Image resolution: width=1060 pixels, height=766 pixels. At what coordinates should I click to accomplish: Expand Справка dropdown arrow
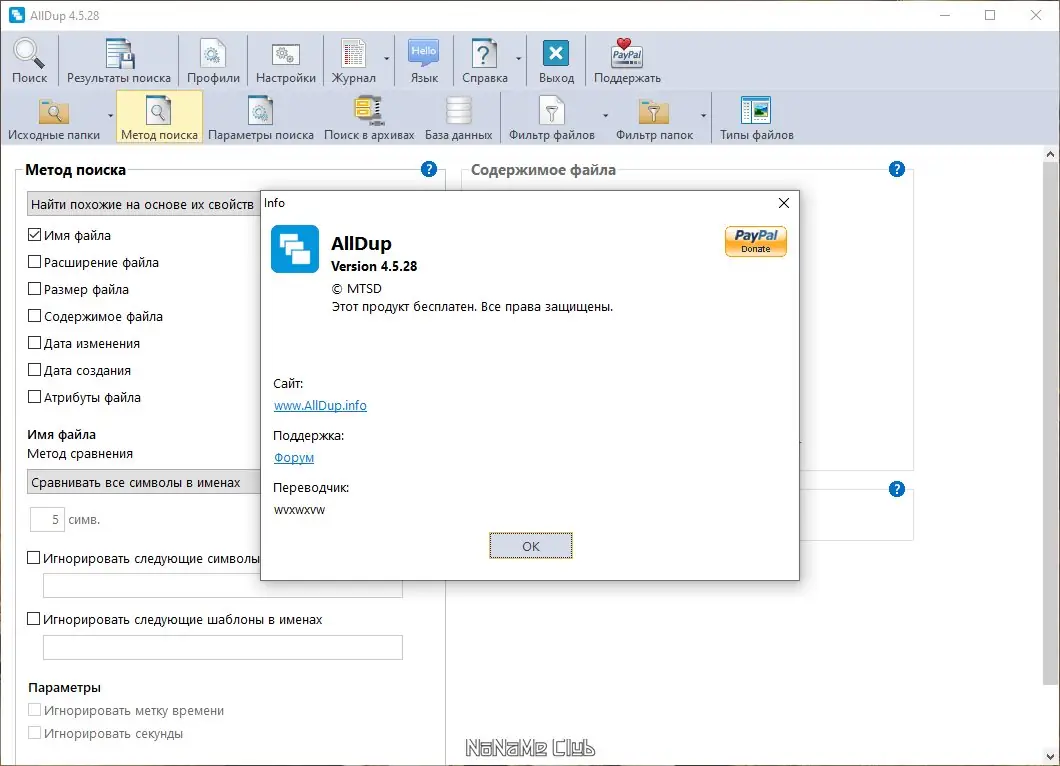(519, 59)
